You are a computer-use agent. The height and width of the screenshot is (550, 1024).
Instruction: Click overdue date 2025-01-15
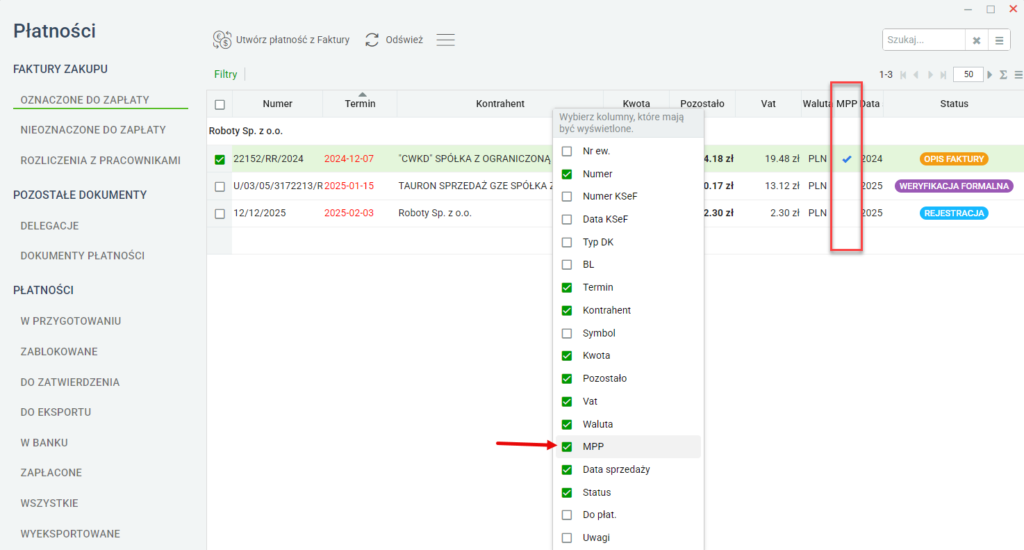[x=349, y=186]
